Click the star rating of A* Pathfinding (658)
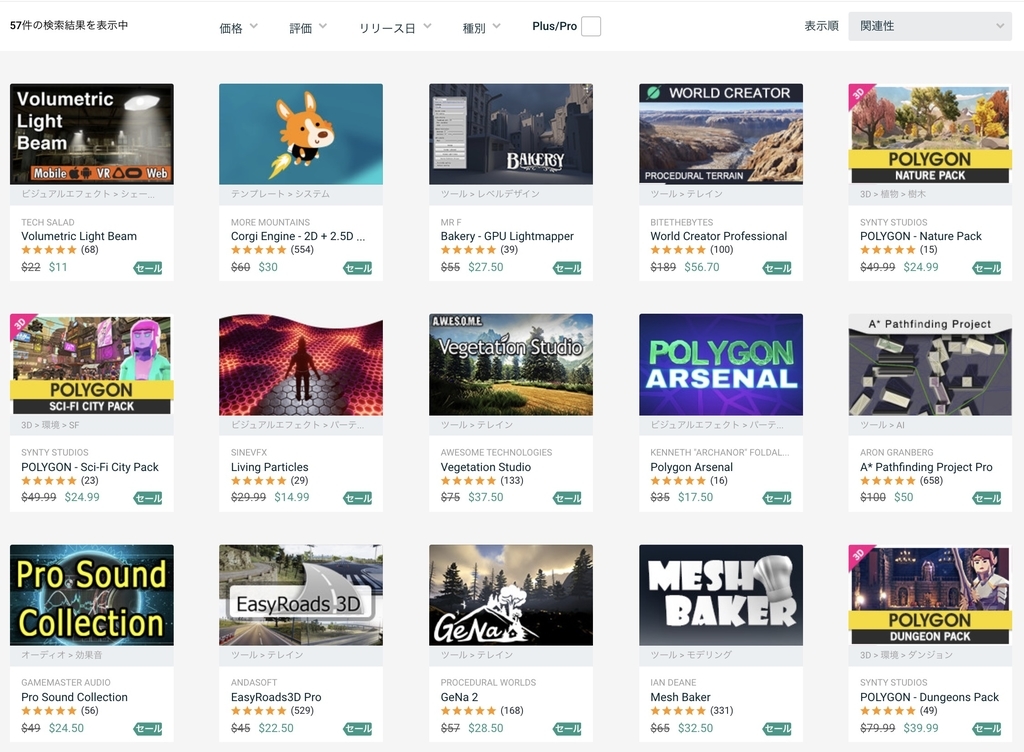Image resolution: width=1024 pixels, height=752 pixels. pos(888,480)
